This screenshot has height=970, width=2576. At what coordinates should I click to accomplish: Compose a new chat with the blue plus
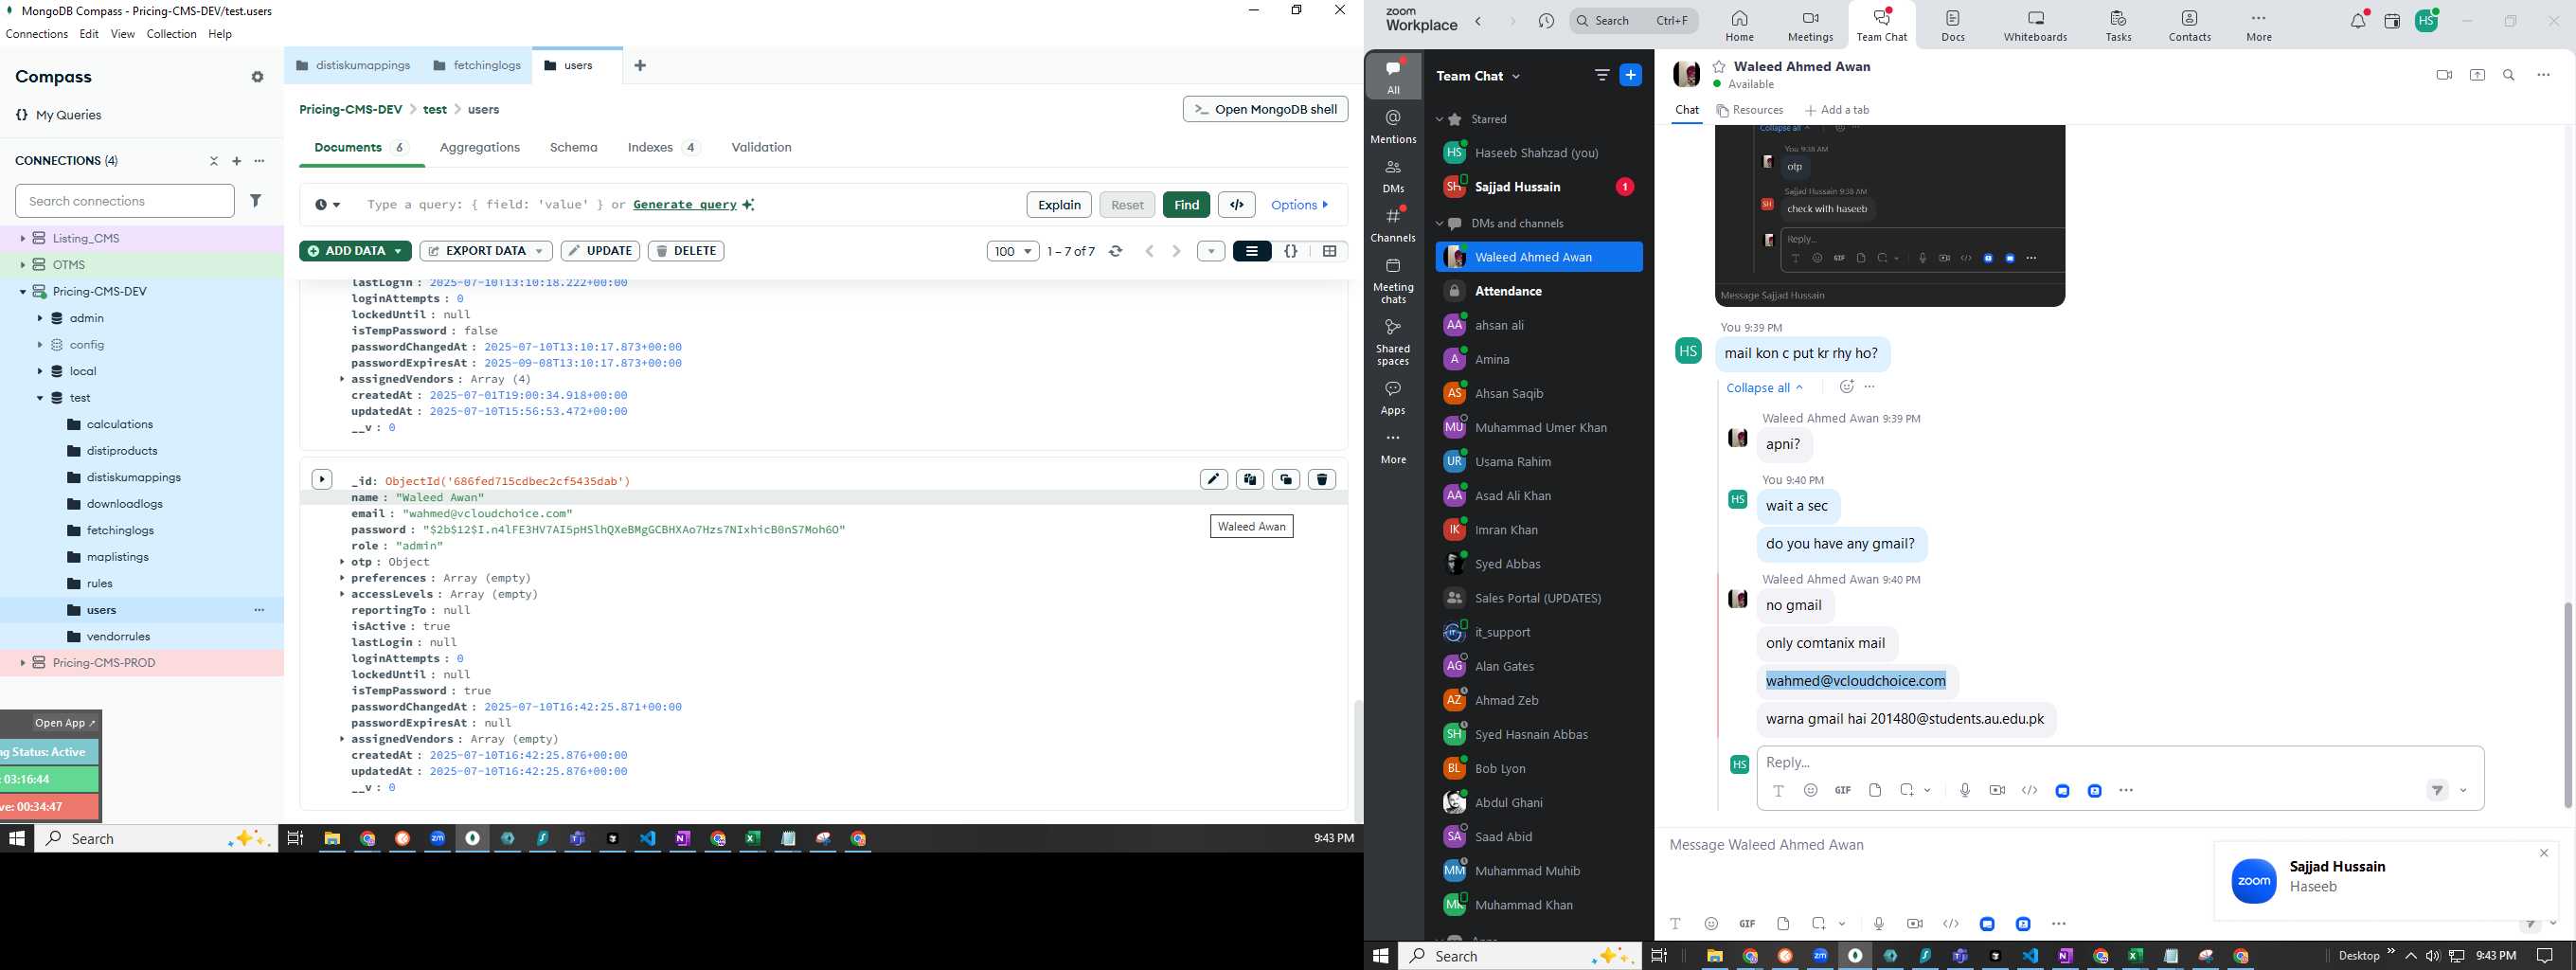tap(1631, 75)
